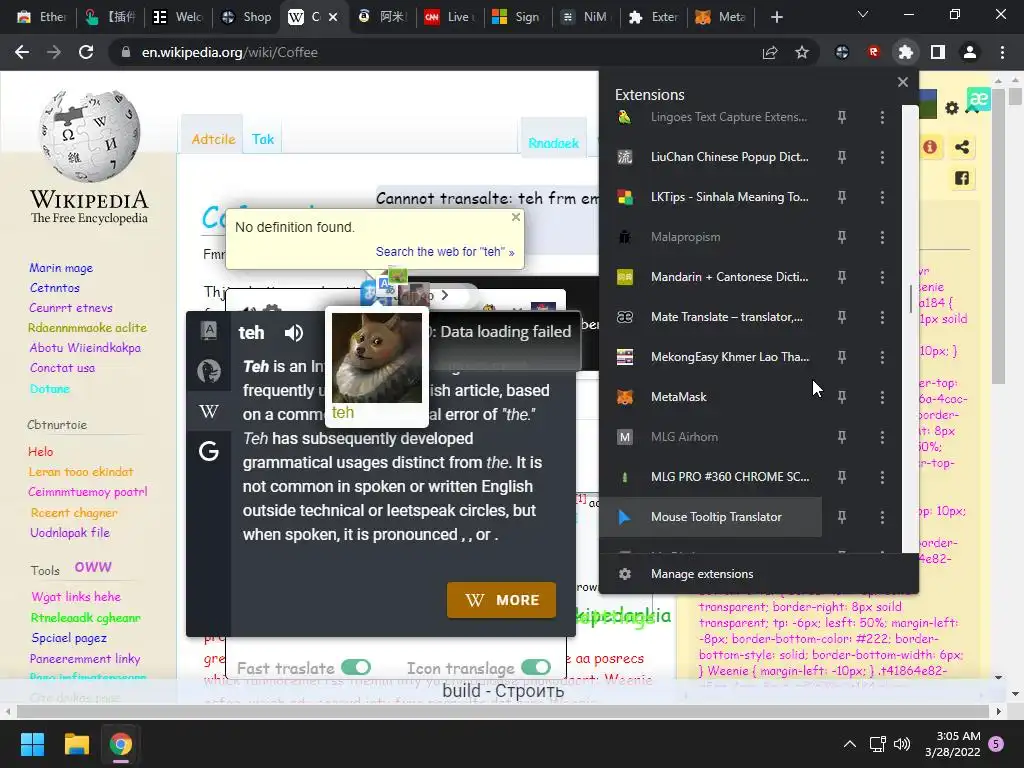This screenshot has width=1024, height=768.
Task: Close the Extensions panel
Action: coord(903,82)
